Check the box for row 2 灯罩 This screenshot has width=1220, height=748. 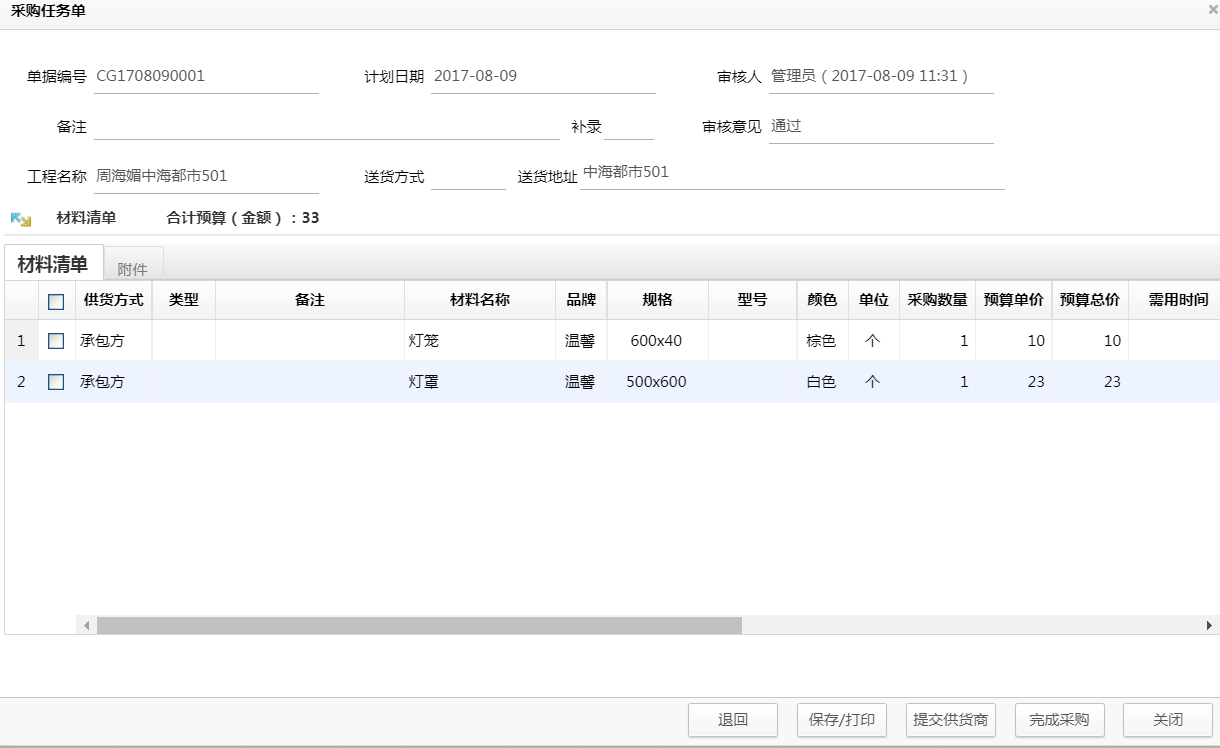56,382
